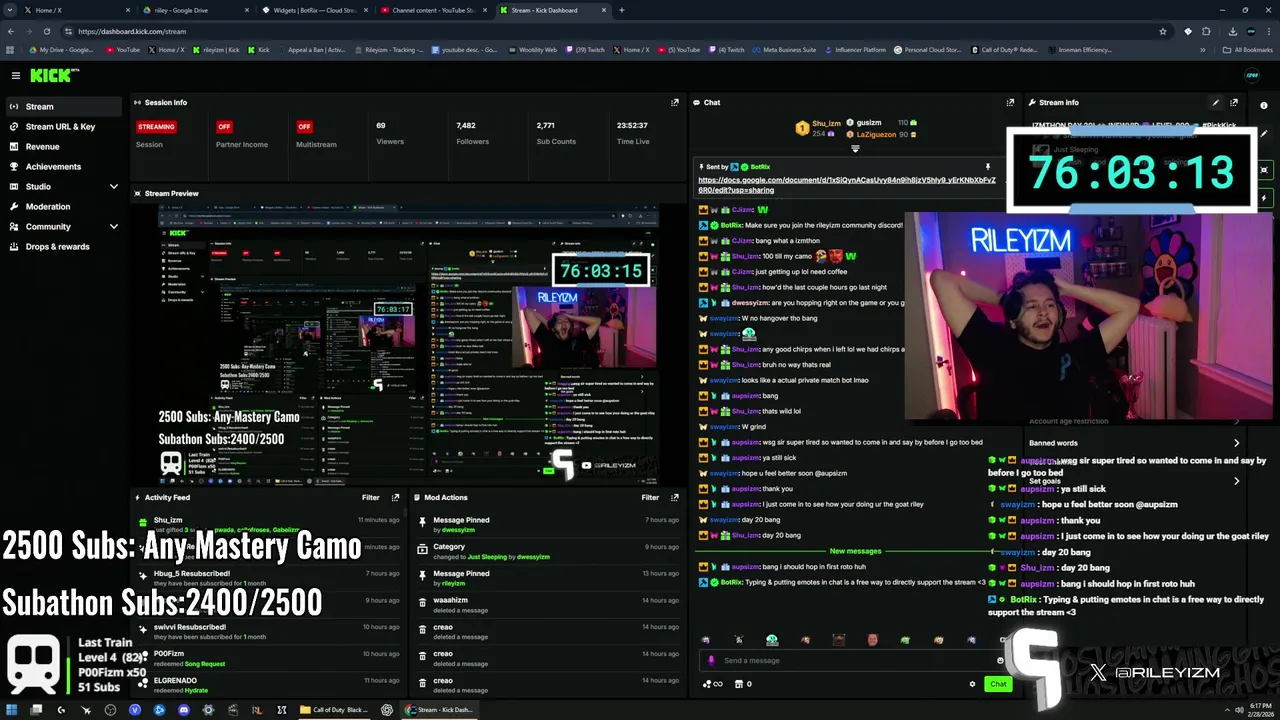The width and height of the screenshot is (1280, 720).
Task: Open the Google Docs link in chat
Action: pos(847,185)
